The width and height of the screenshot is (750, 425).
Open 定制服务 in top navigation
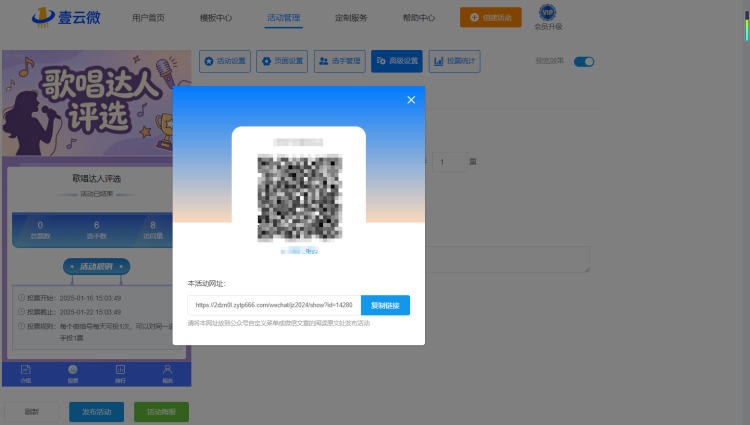point(351,18)
